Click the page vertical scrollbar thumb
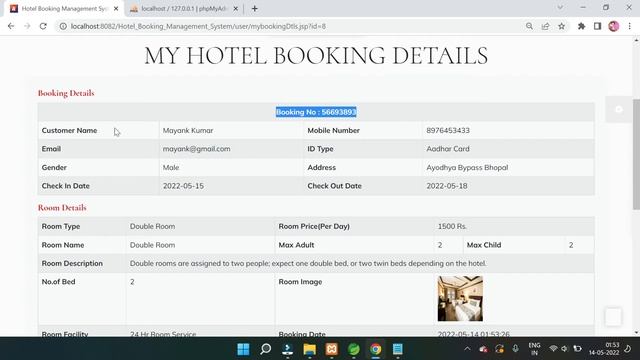 click(x=636, y=154)
